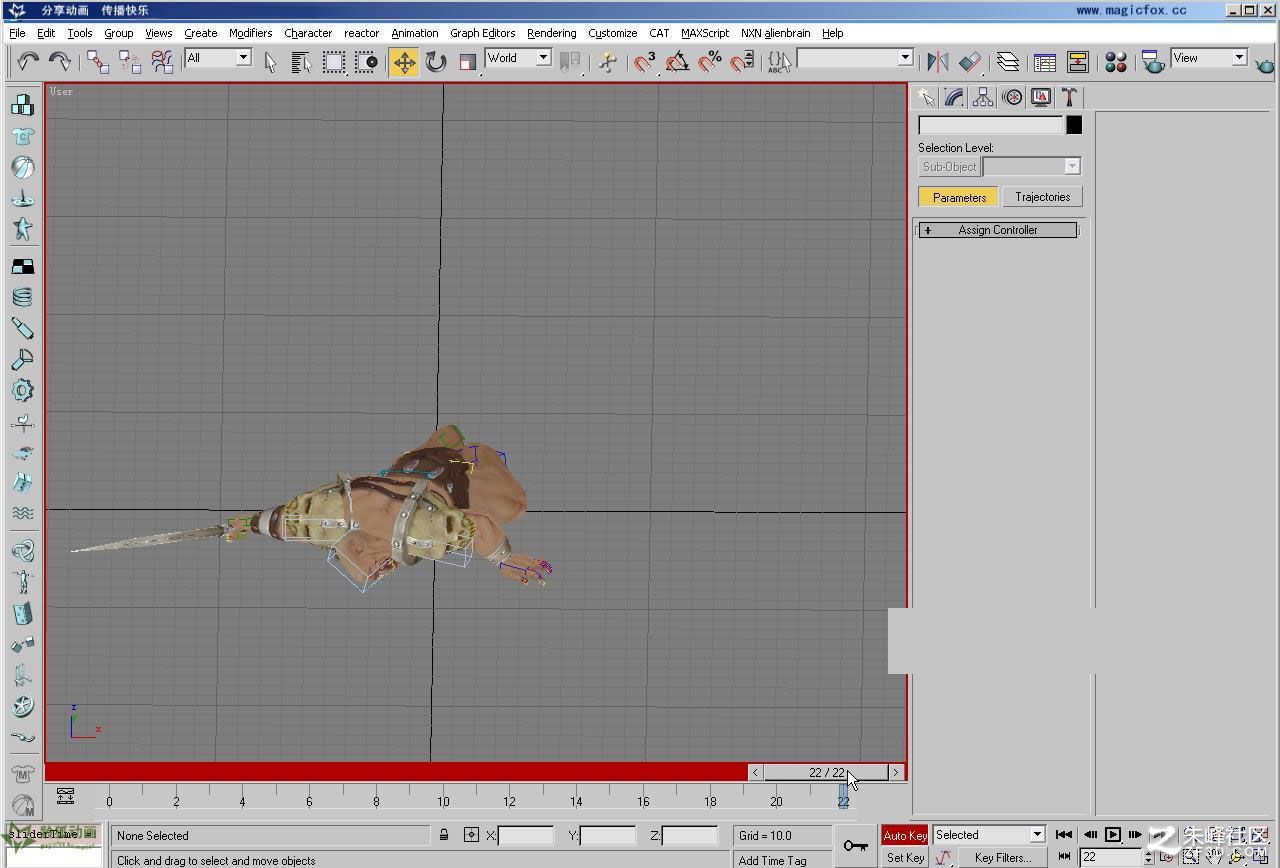Click the Parameters button

coord(959,197)
